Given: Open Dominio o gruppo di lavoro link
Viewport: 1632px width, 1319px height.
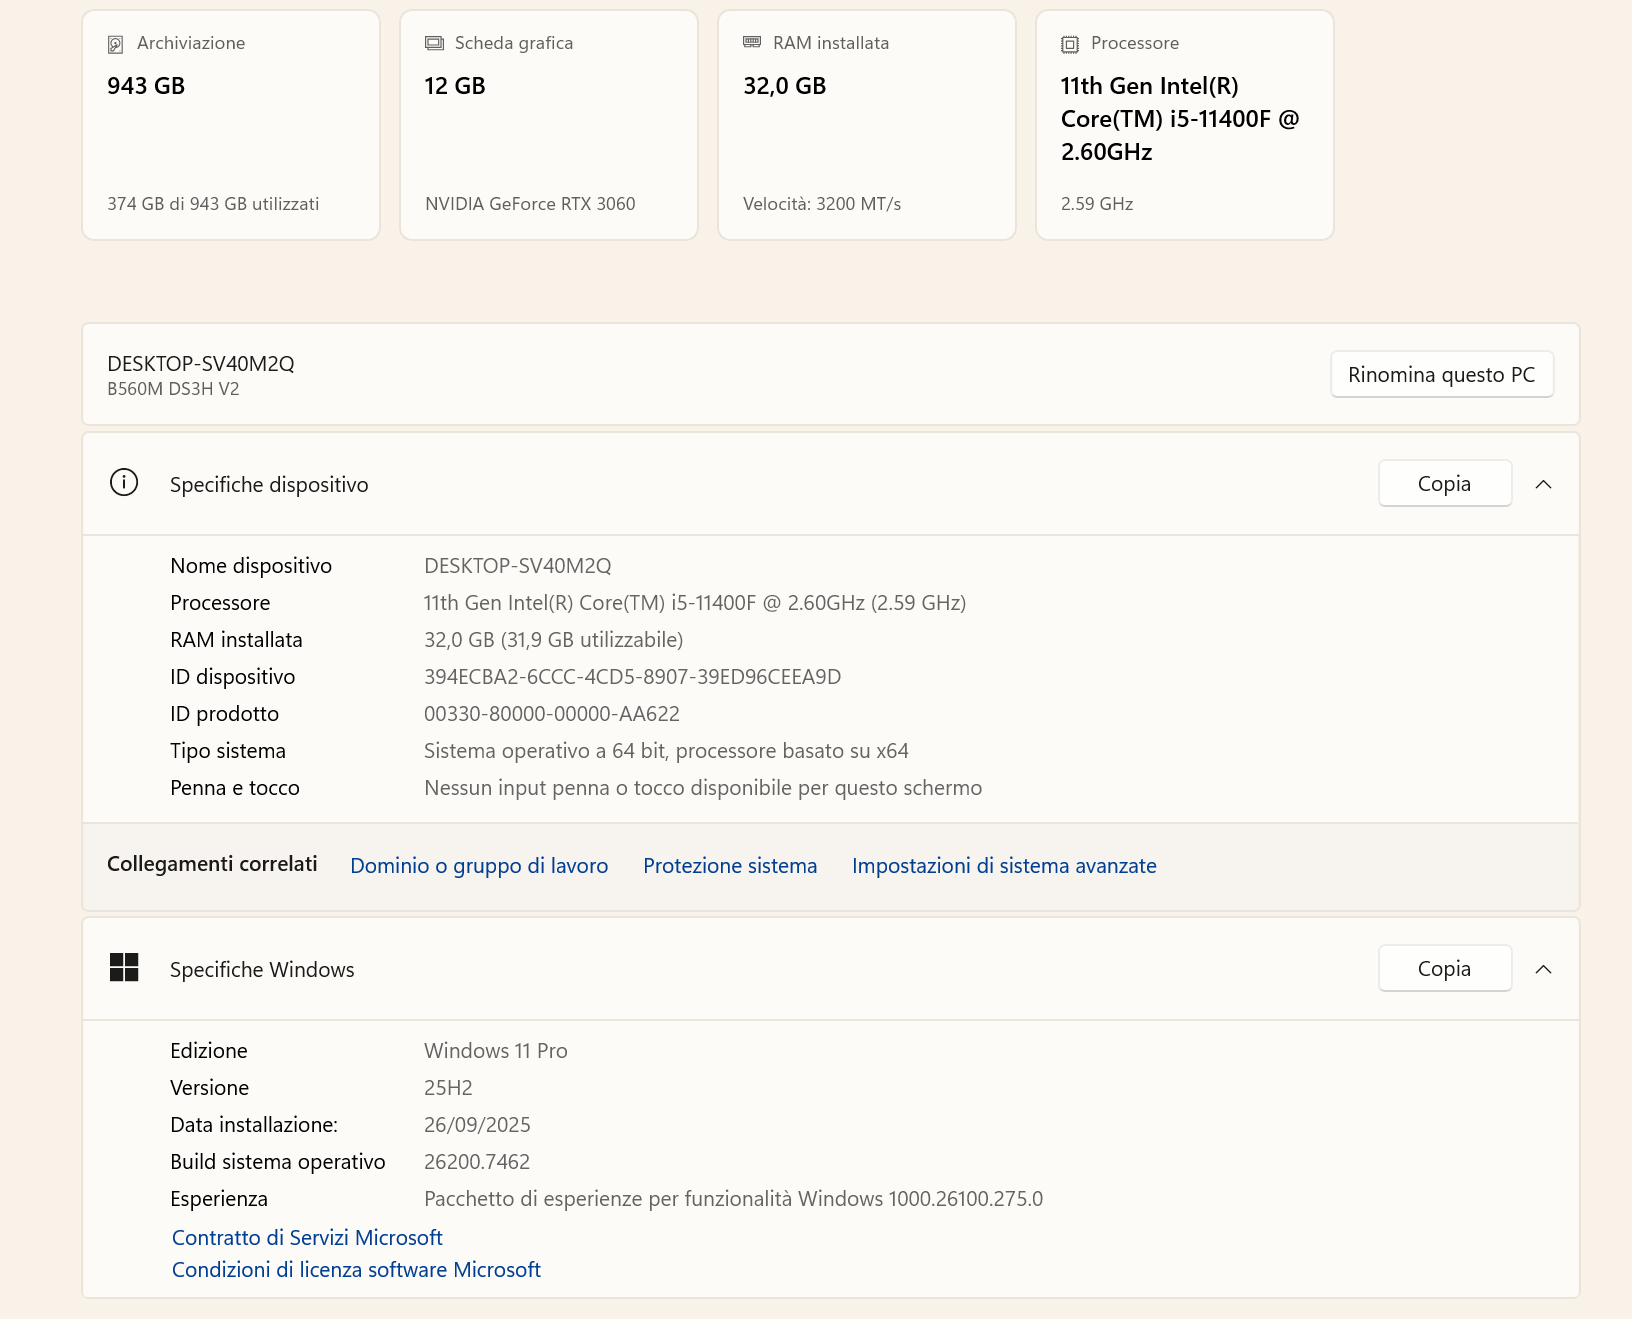Looking at the screenshot, I should [479, 866].
